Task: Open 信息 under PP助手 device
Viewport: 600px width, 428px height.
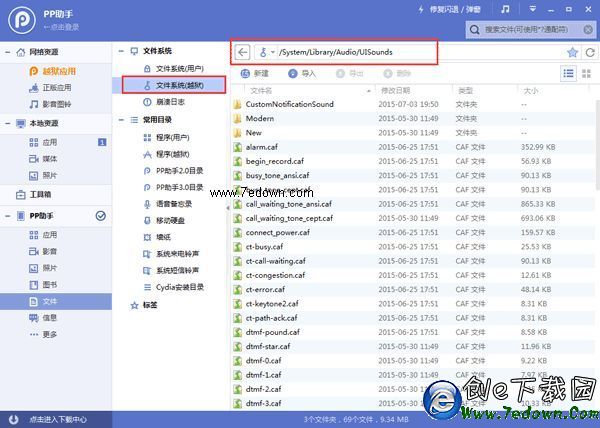Action: click(x=43, y=318)
